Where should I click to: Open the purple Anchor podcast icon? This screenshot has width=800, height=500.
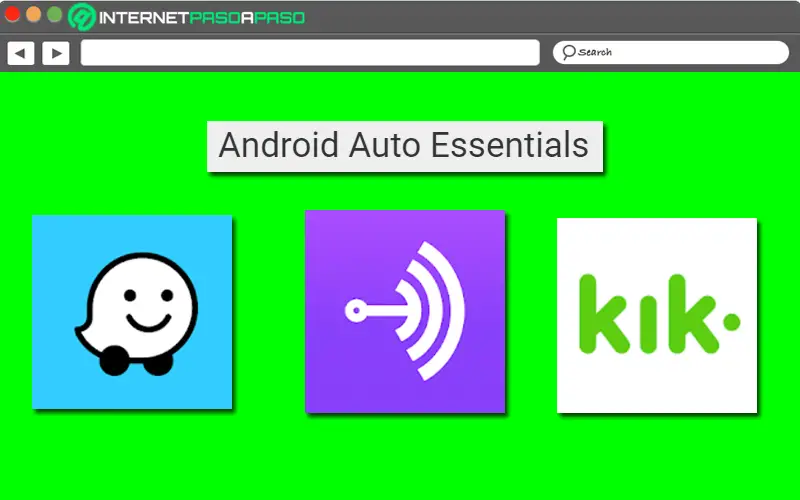pyautogui.click(x=405, y=311)
